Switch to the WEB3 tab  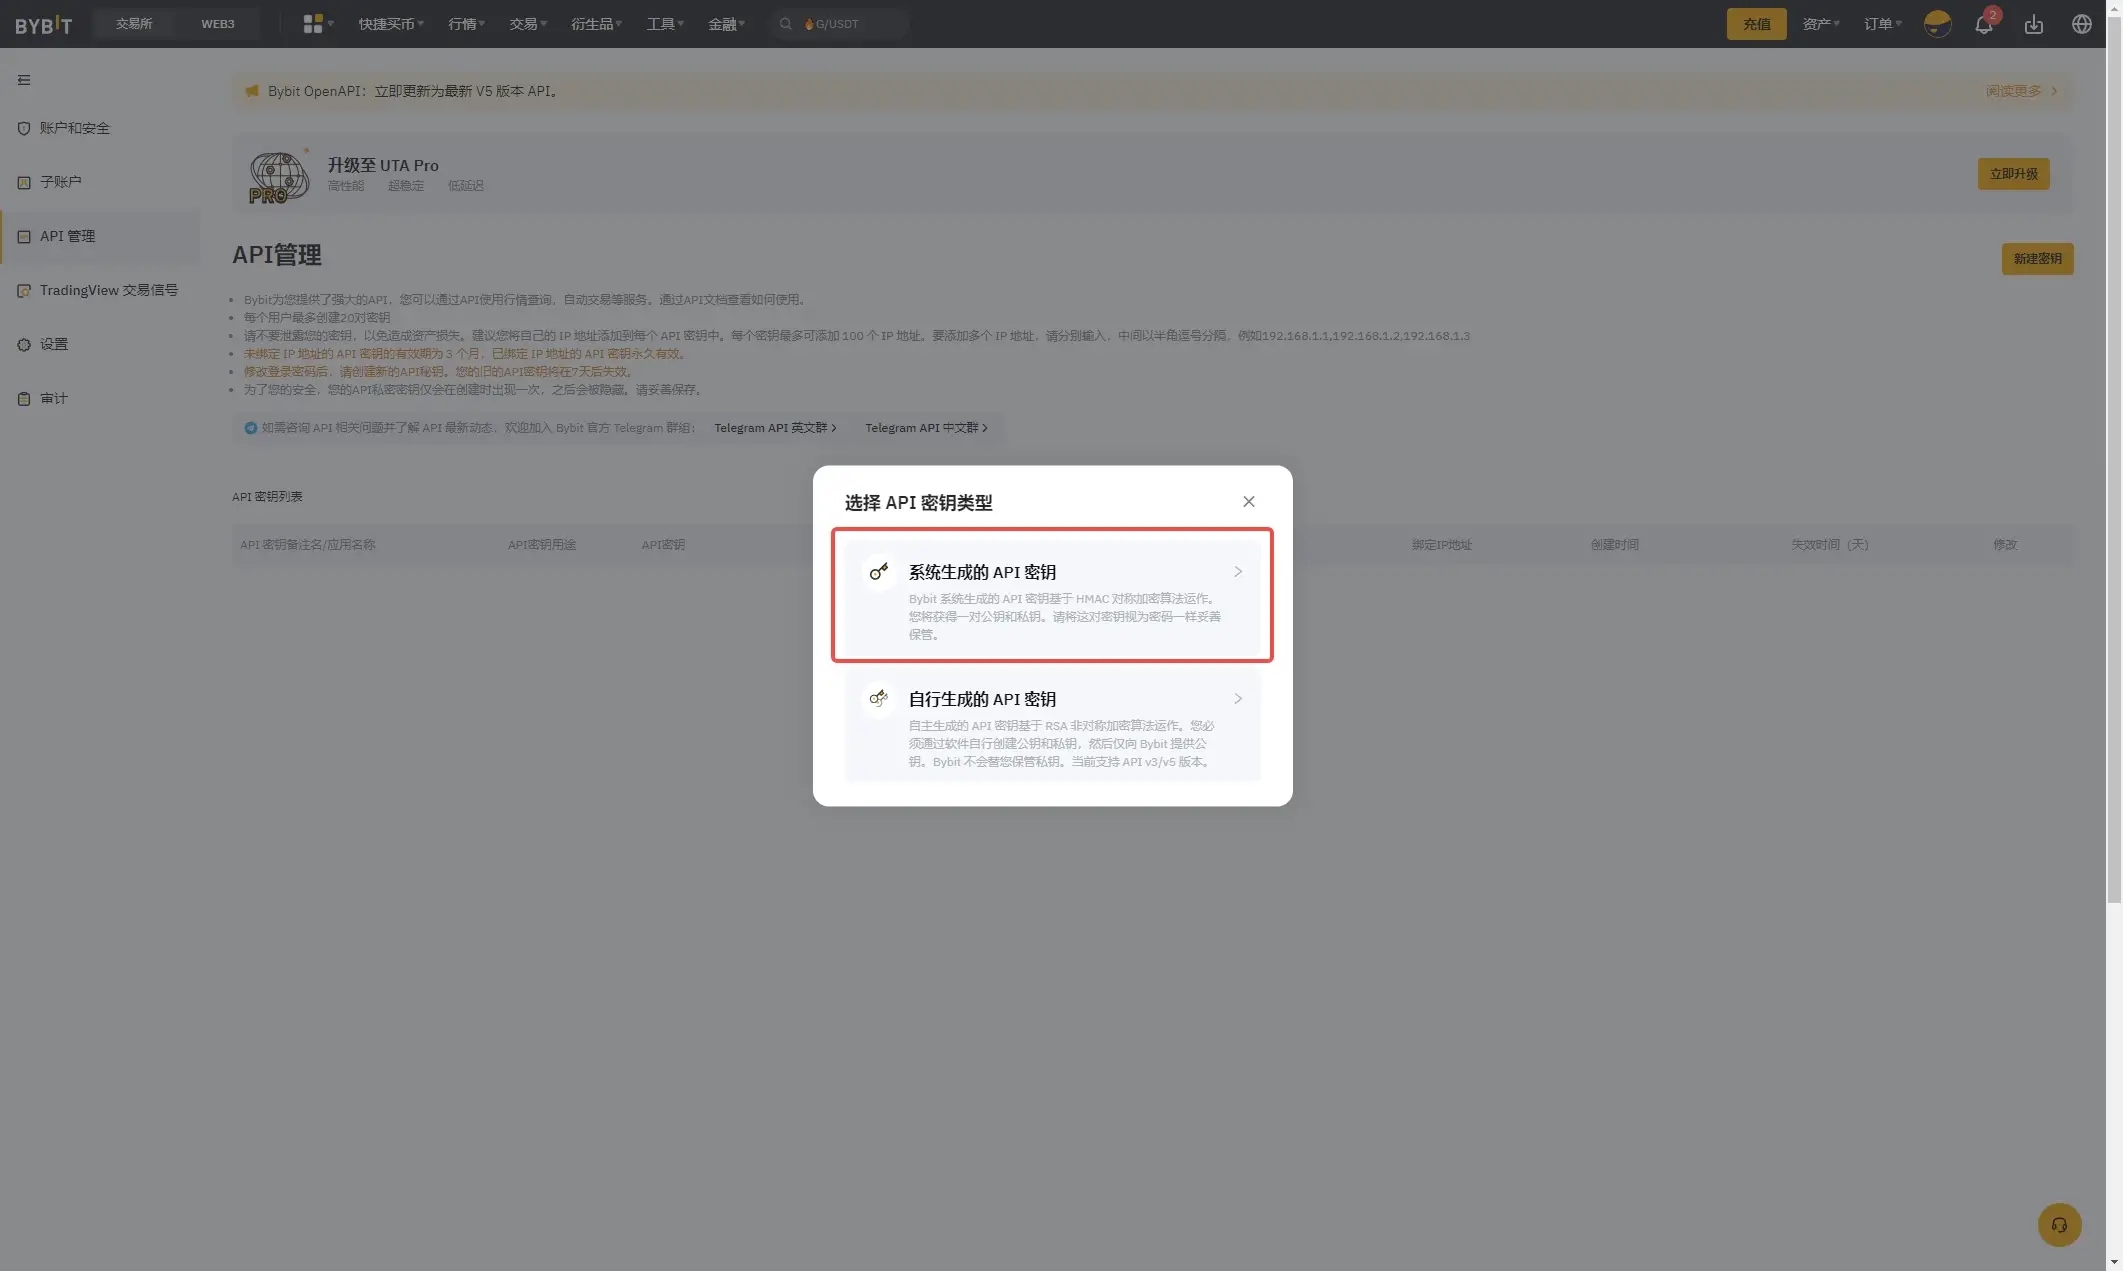218,24
